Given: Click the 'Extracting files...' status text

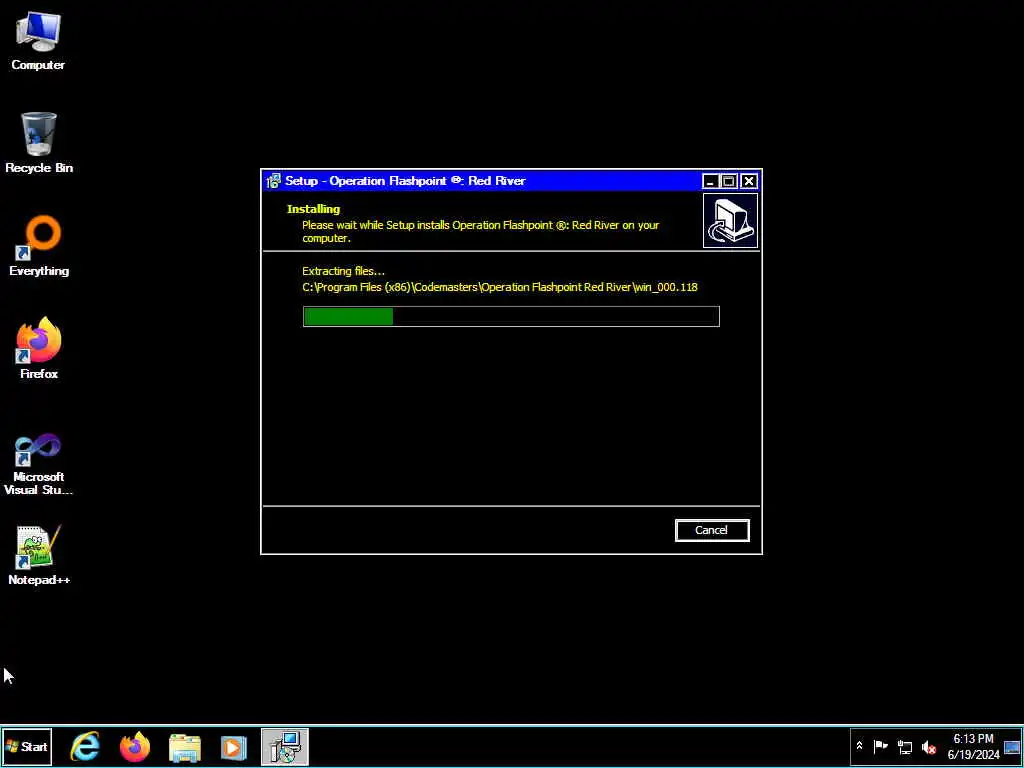Looking at the screenshot, I should (x=344, y=271).
